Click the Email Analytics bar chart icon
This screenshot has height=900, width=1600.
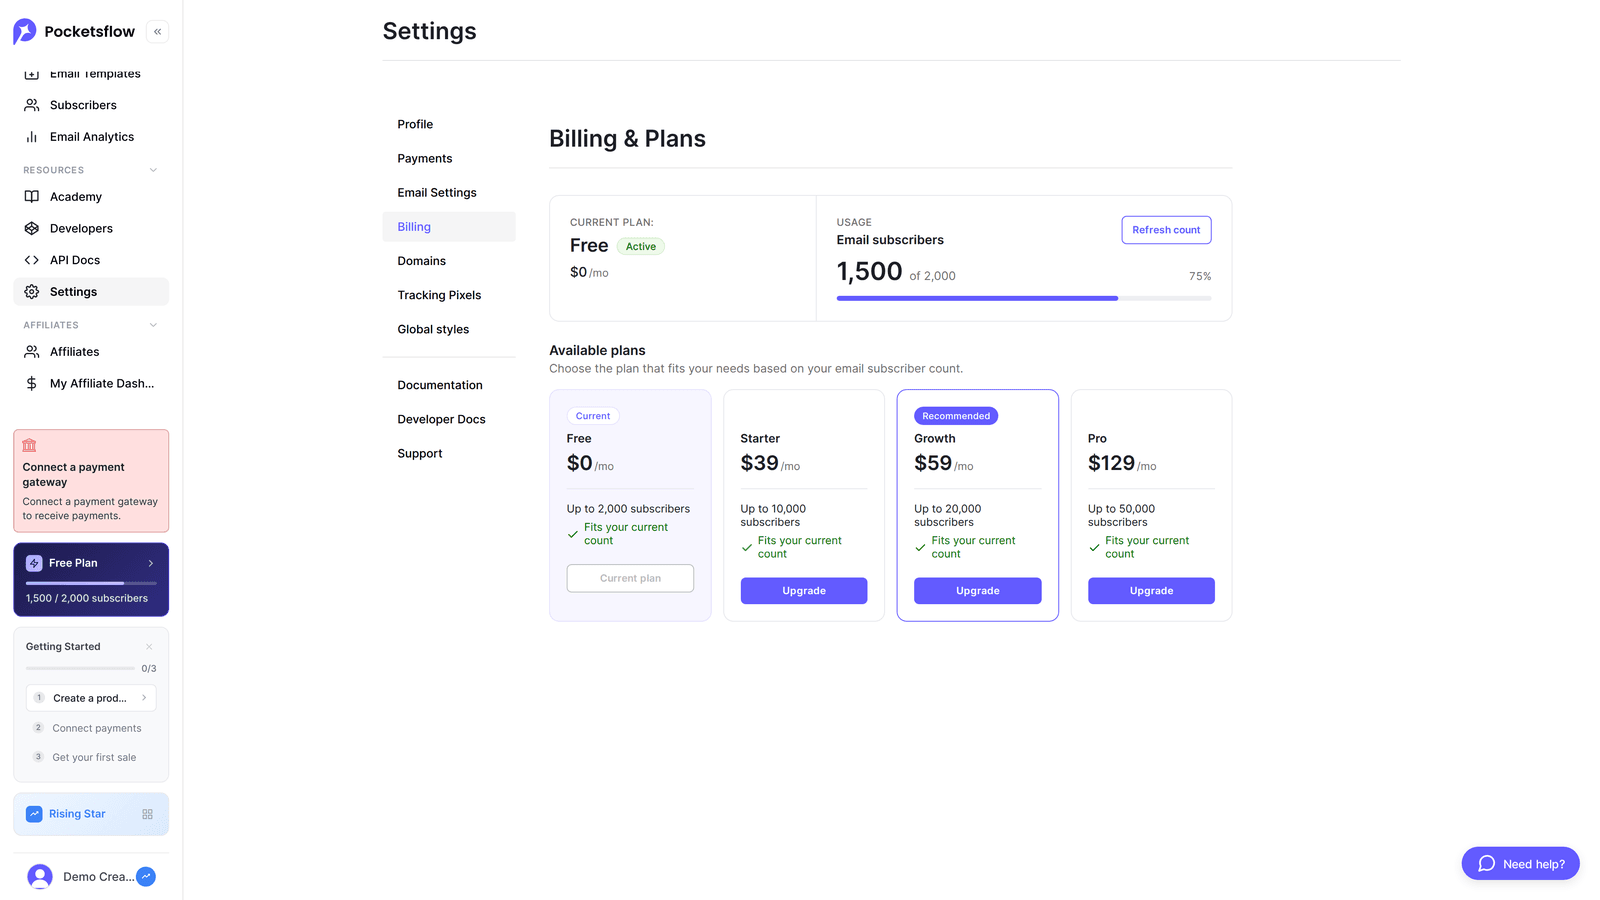32,137
